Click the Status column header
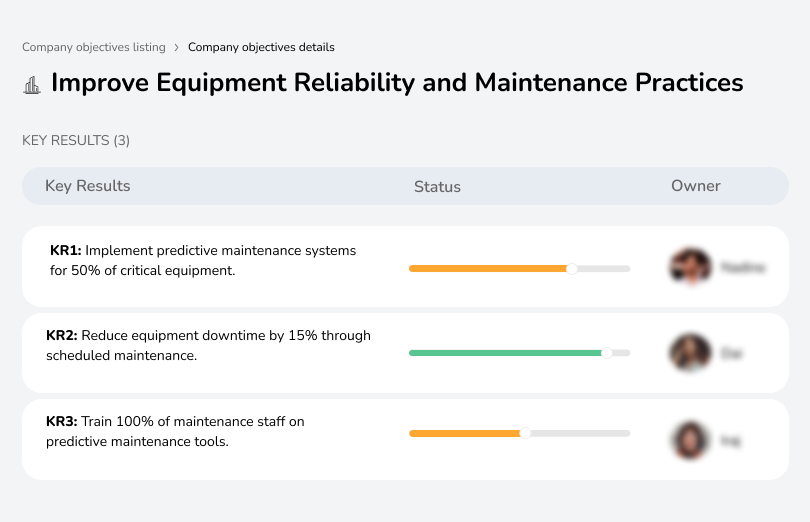This screenshot has width=810, height=522. pos(437,187)
